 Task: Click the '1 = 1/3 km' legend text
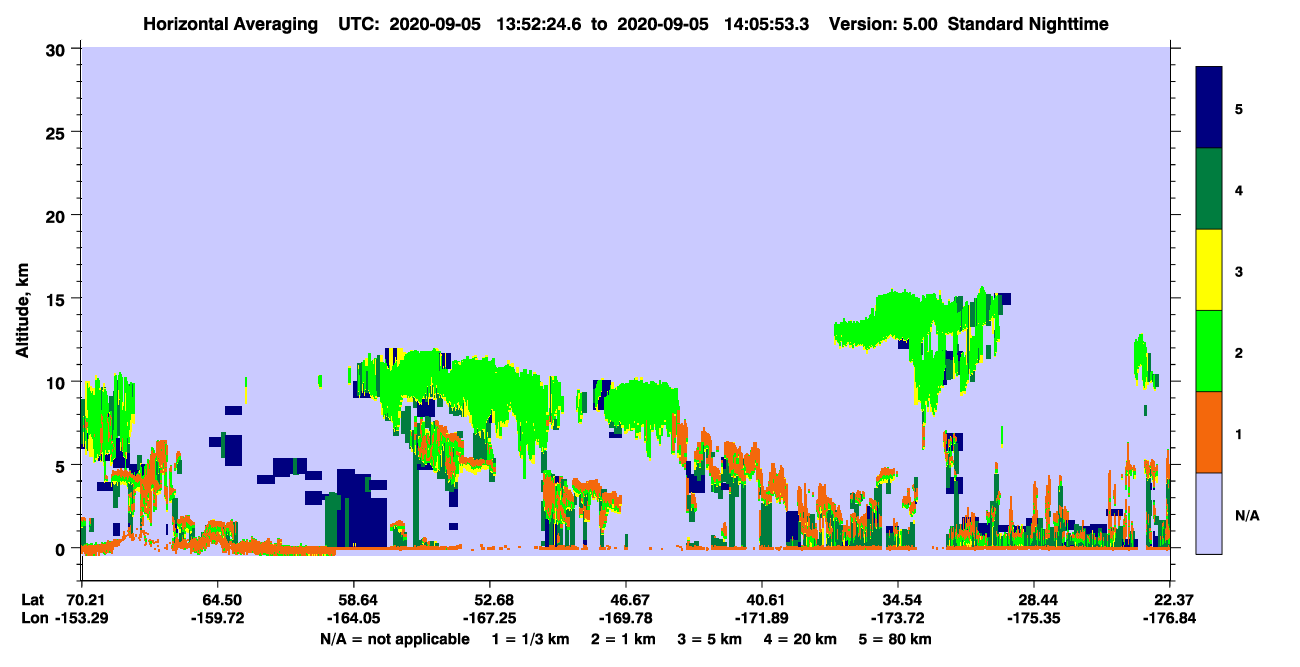click(533, 639)
